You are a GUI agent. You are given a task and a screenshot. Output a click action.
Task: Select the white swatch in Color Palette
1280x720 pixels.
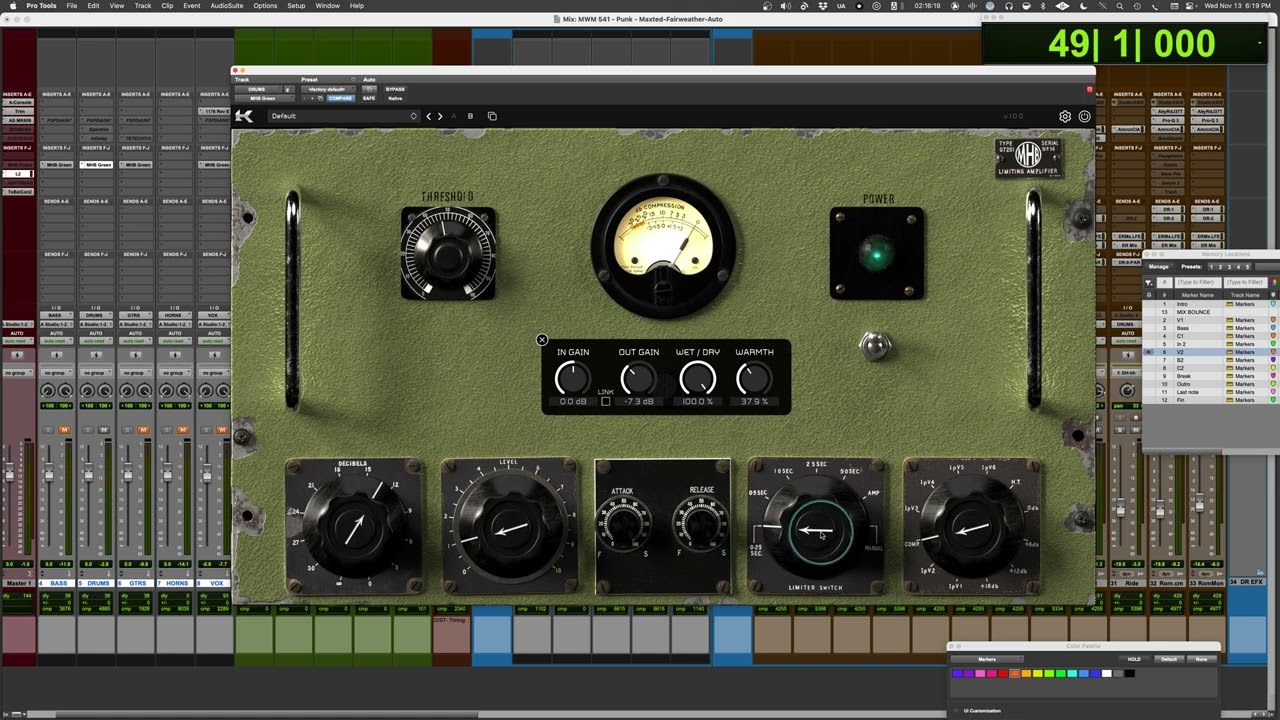(1107, 673)
